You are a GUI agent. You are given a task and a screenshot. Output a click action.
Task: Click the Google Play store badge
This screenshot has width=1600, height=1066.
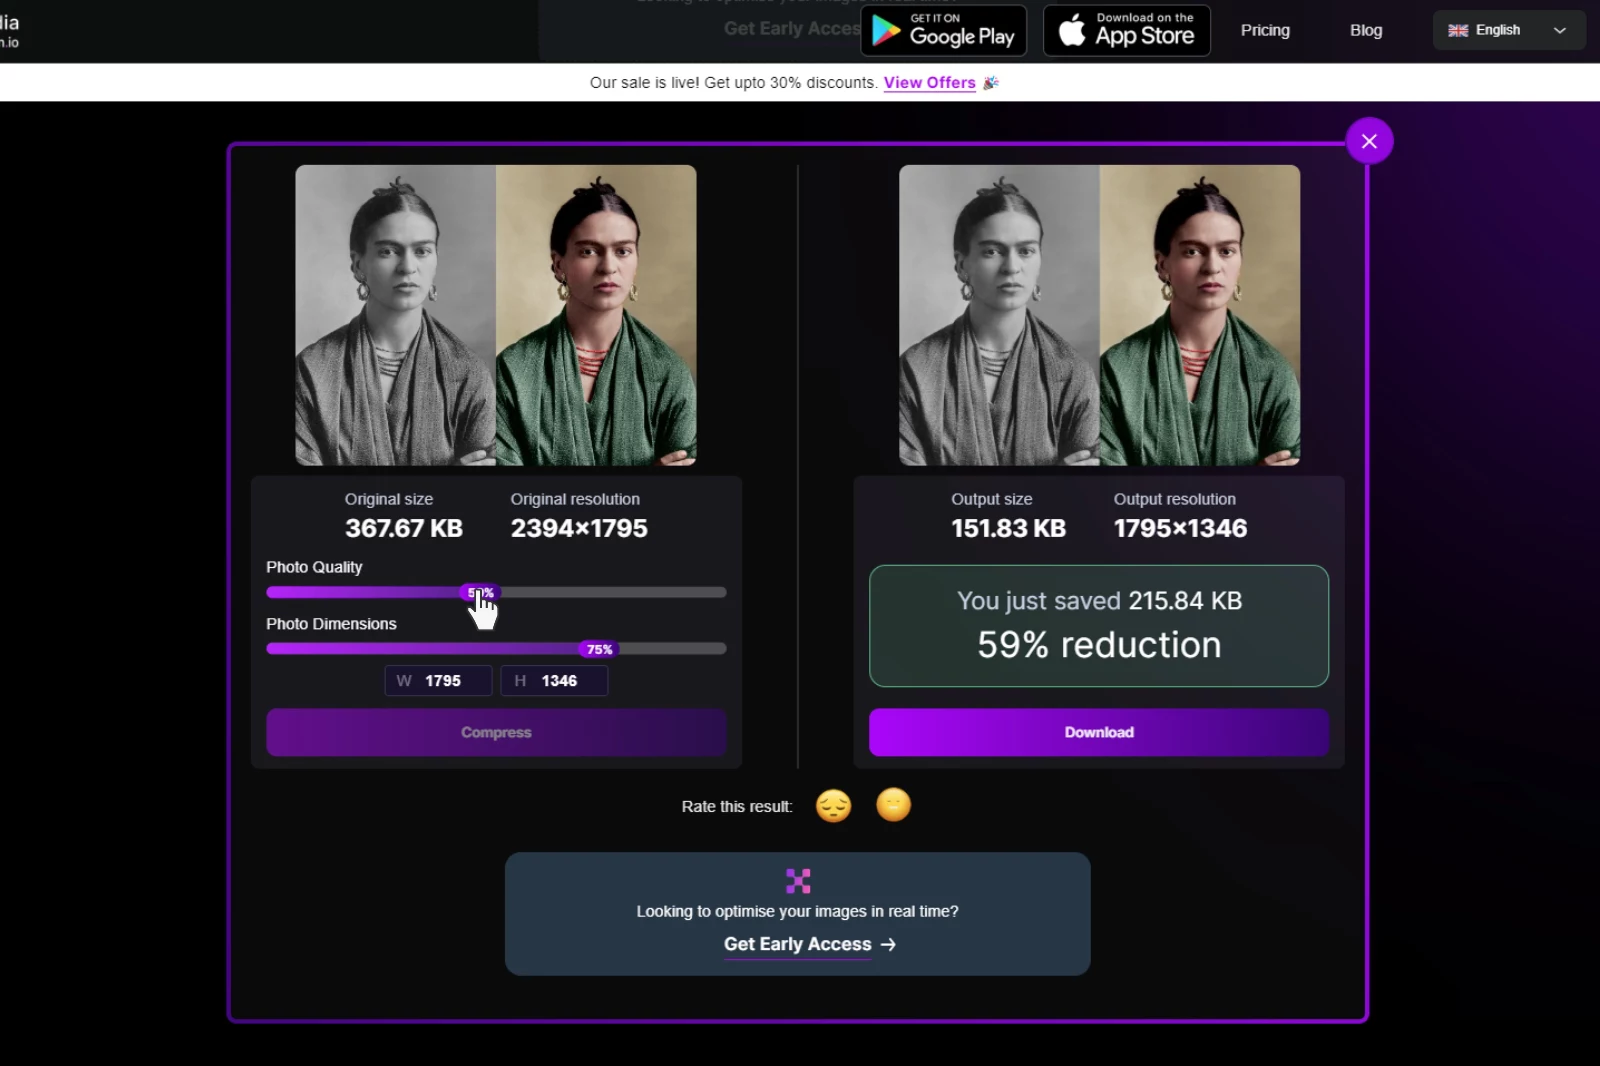[x=941, y=30]
